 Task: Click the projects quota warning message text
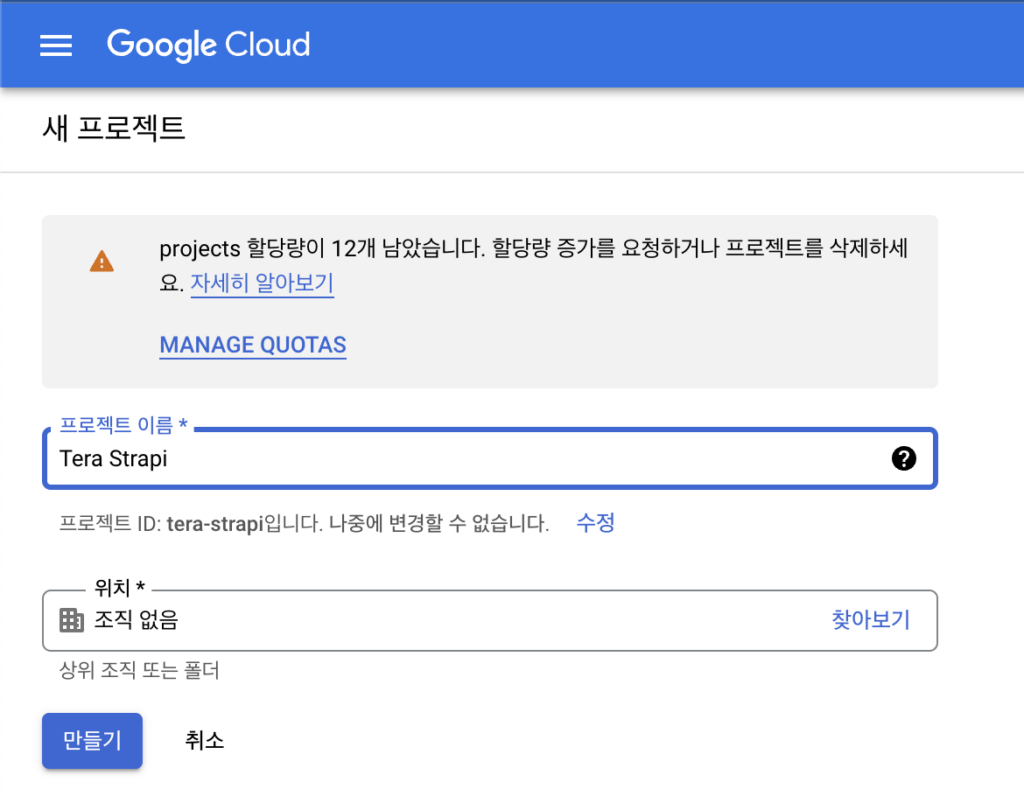[532, 250]
